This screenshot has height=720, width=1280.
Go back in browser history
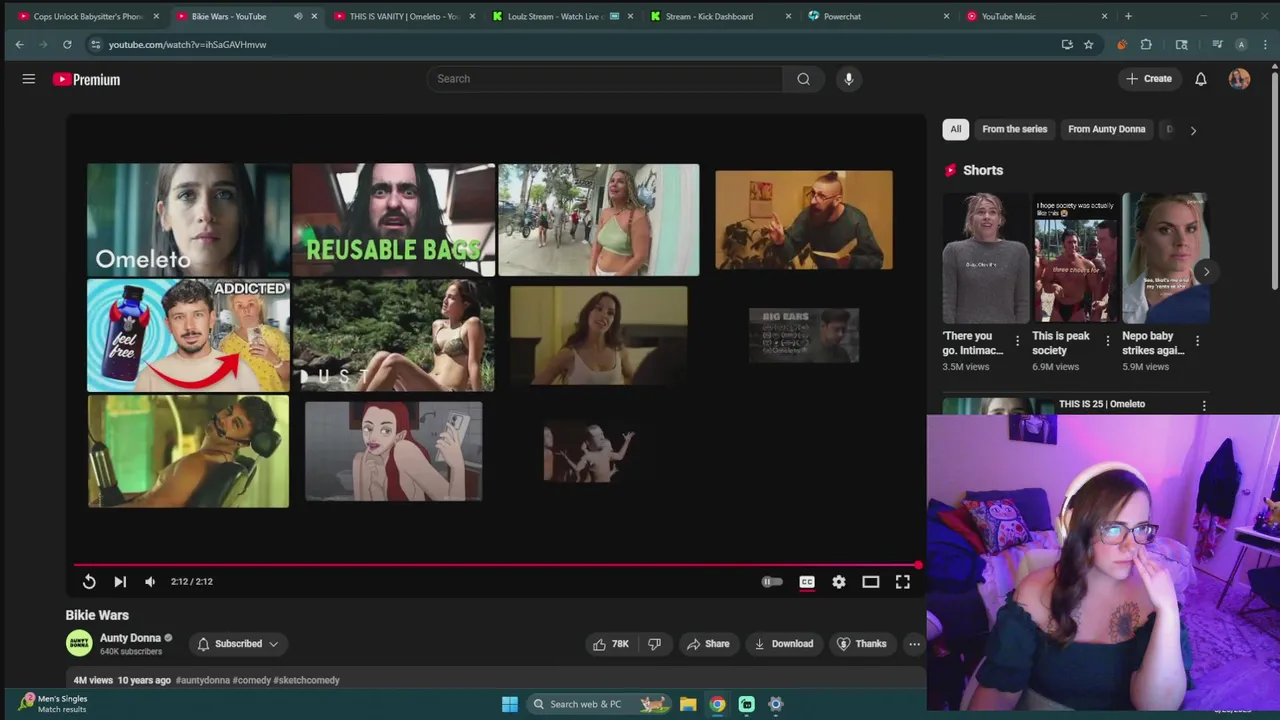[x=19, y=44]
